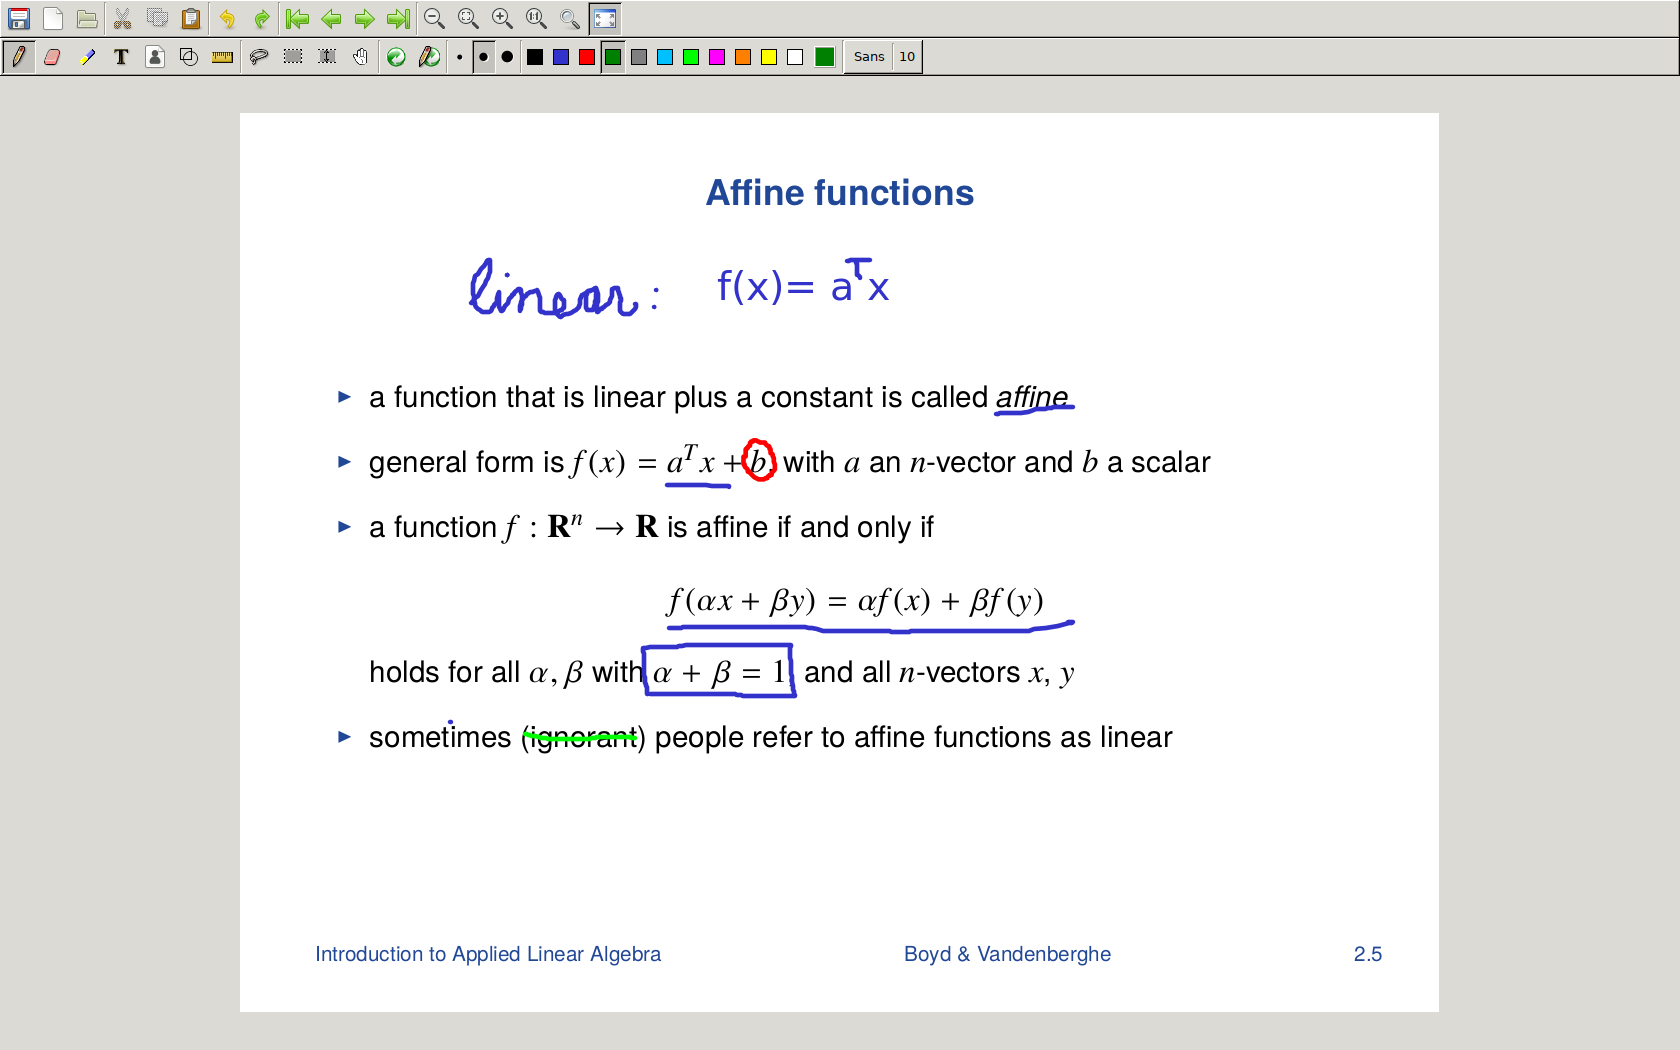Image resolution: width=1680 pixels, height=1050 pixels.
Task: Select the Hand tool
Action: 359,57
